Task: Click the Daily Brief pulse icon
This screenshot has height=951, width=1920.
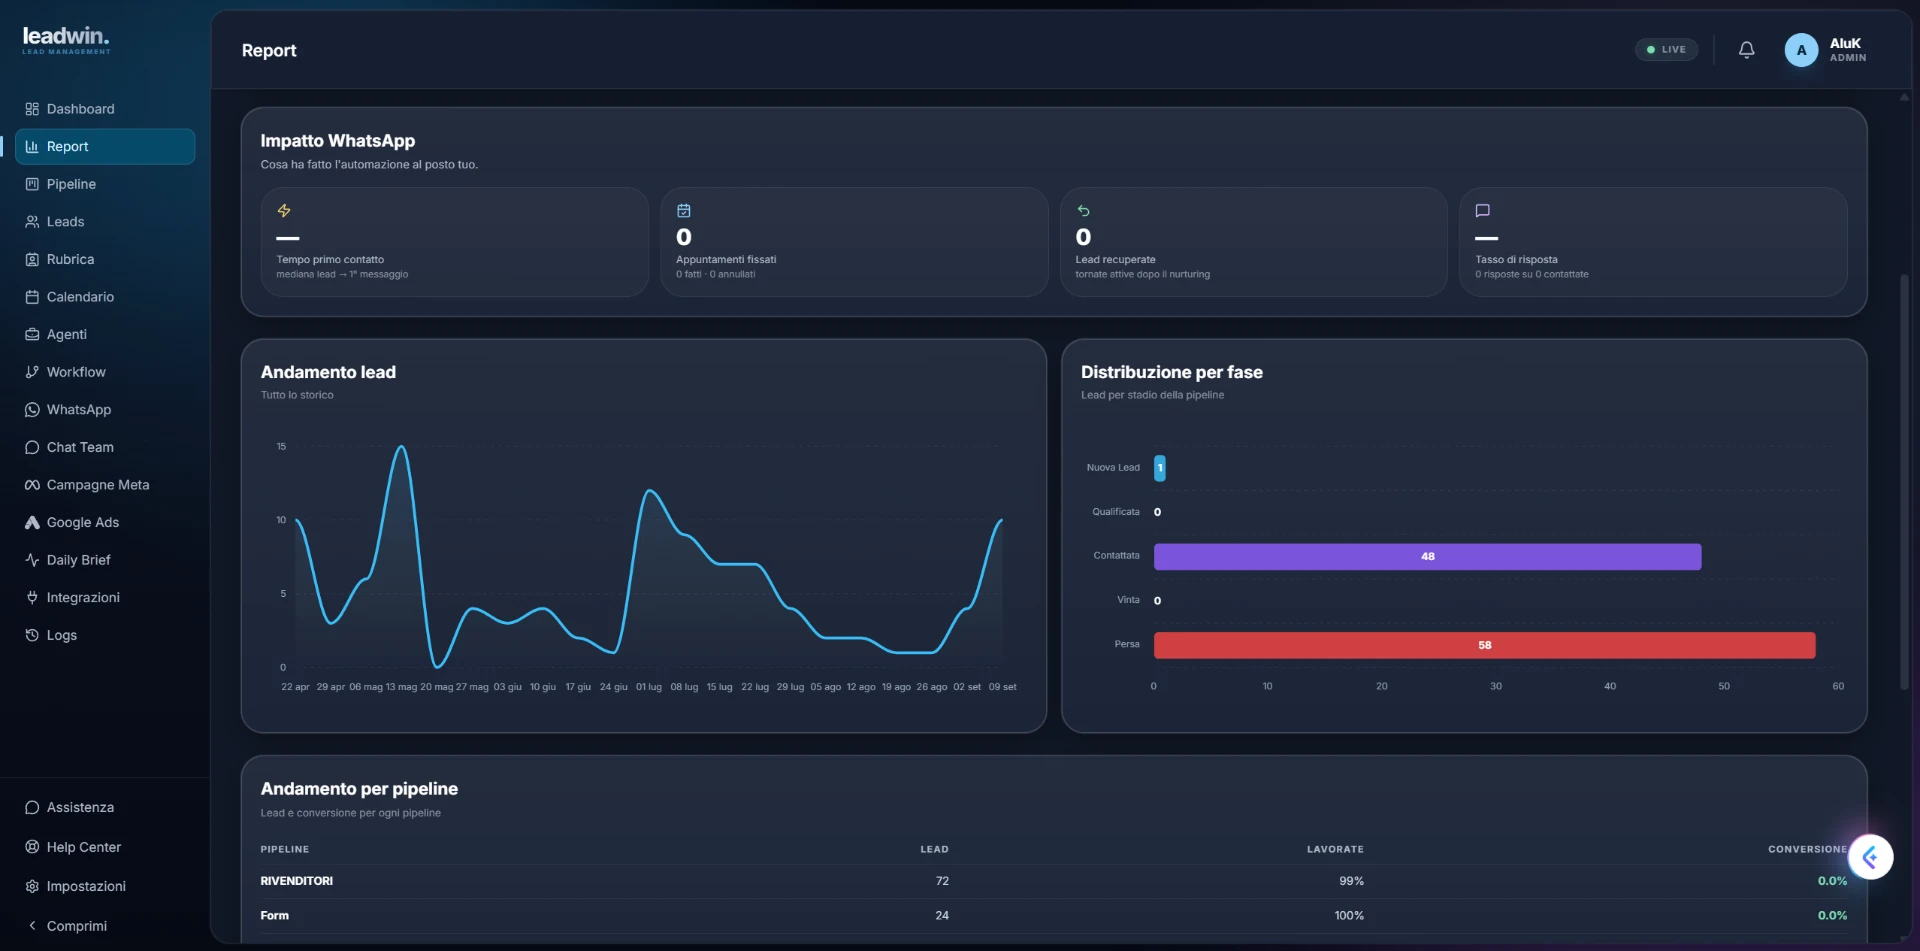Action: pyautogui.click(x=32, y=560)
